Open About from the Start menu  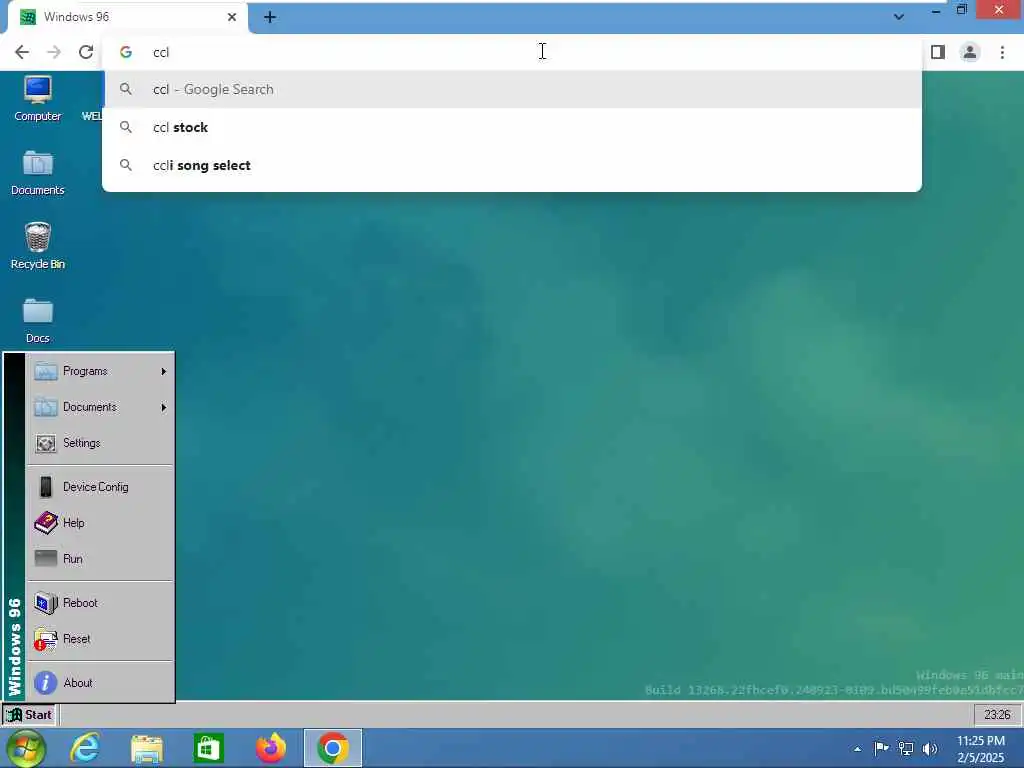pos(99,683)
